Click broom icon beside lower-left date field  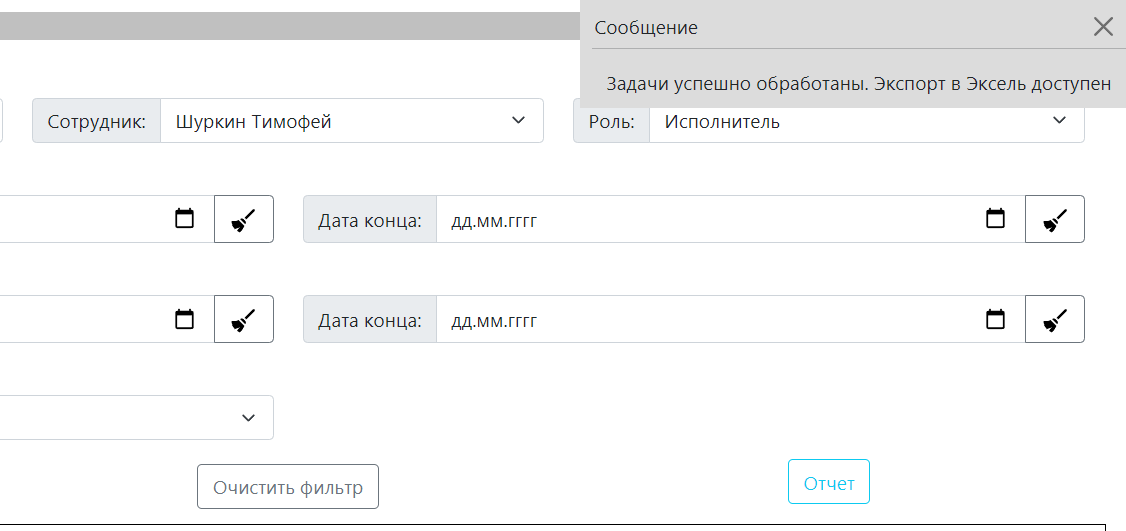pyautogui.click(x=244, y=320)
